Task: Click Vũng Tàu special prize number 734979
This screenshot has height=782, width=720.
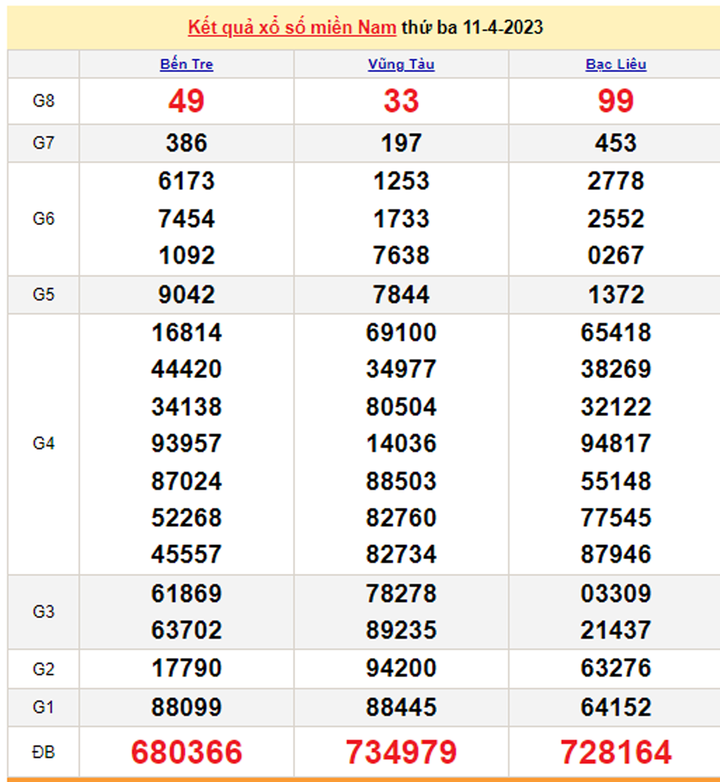Action: click(401, 752)
